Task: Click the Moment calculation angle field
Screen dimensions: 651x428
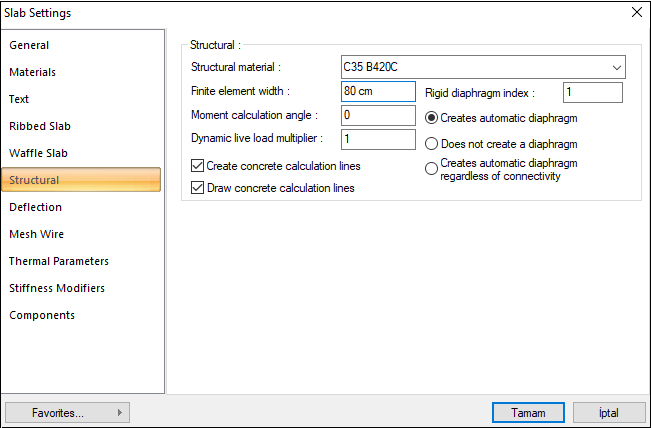Action: coord(377,115)
